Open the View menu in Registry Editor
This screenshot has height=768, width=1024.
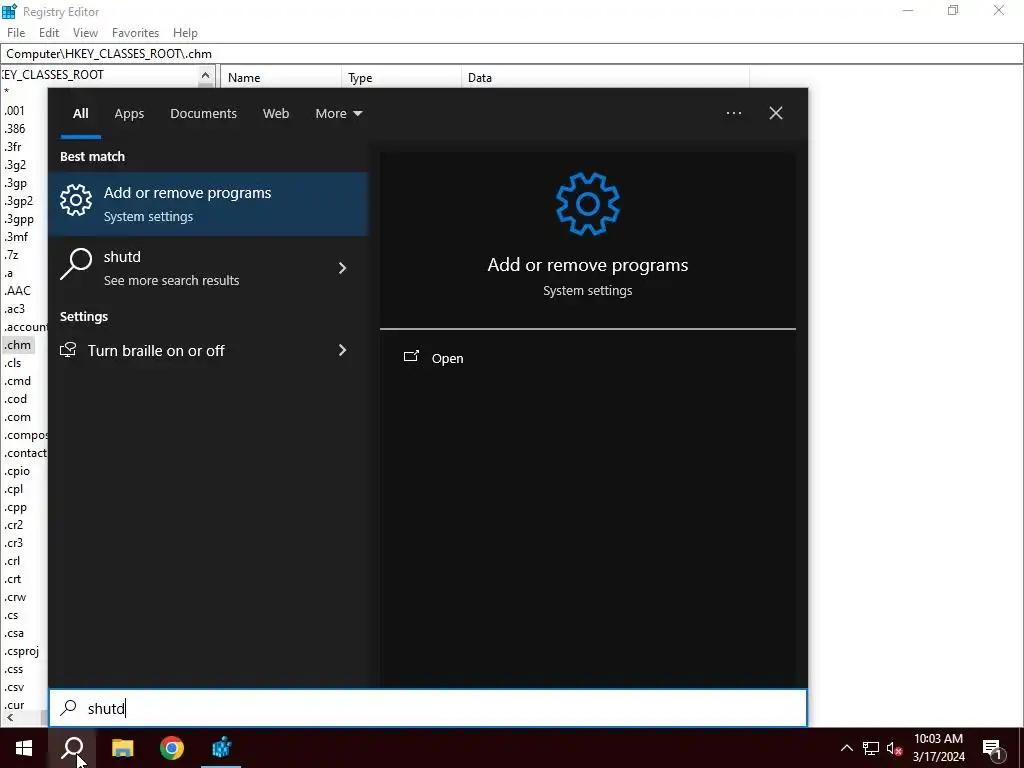point(85,33)
